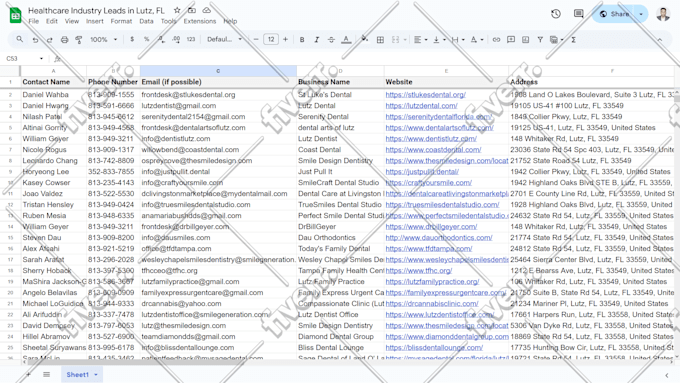Toggle italic formatting
Screen dimensions: 680x383
(317, 39)
